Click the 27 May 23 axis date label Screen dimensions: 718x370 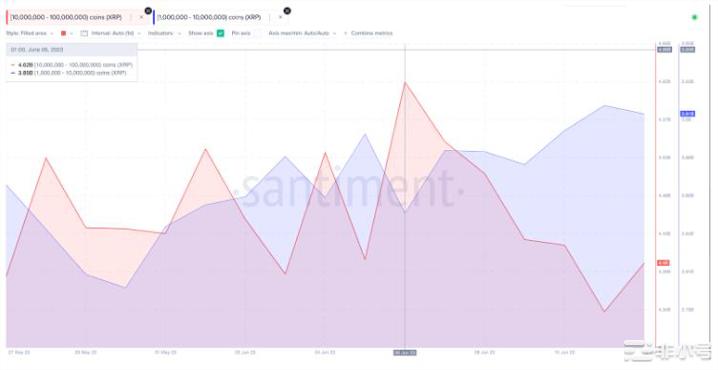point(19,353)
